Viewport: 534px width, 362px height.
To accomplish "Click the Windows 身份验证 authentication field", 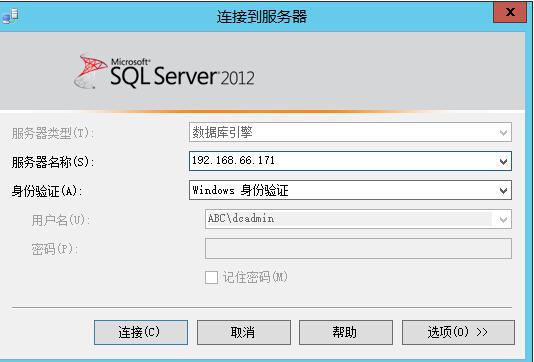I will (350, 190).
